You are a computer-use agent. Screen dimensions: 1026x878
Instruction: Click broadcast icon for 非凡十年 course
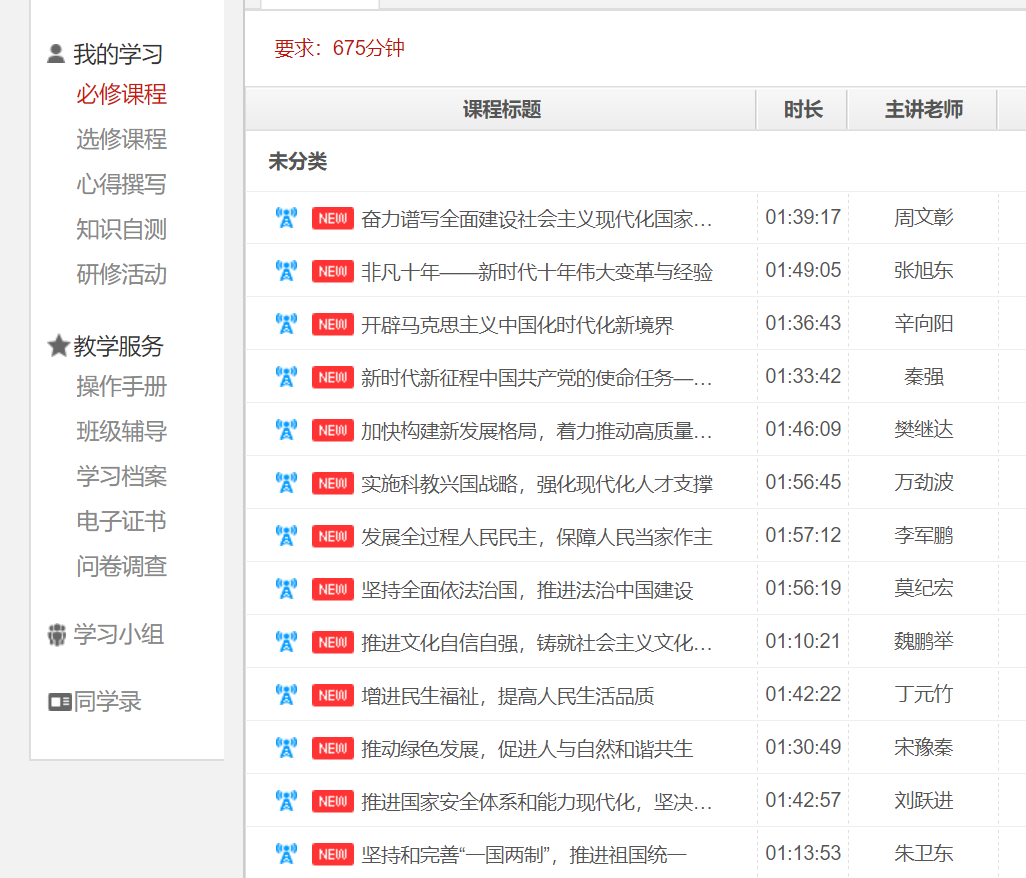click(x=286, y=271)
